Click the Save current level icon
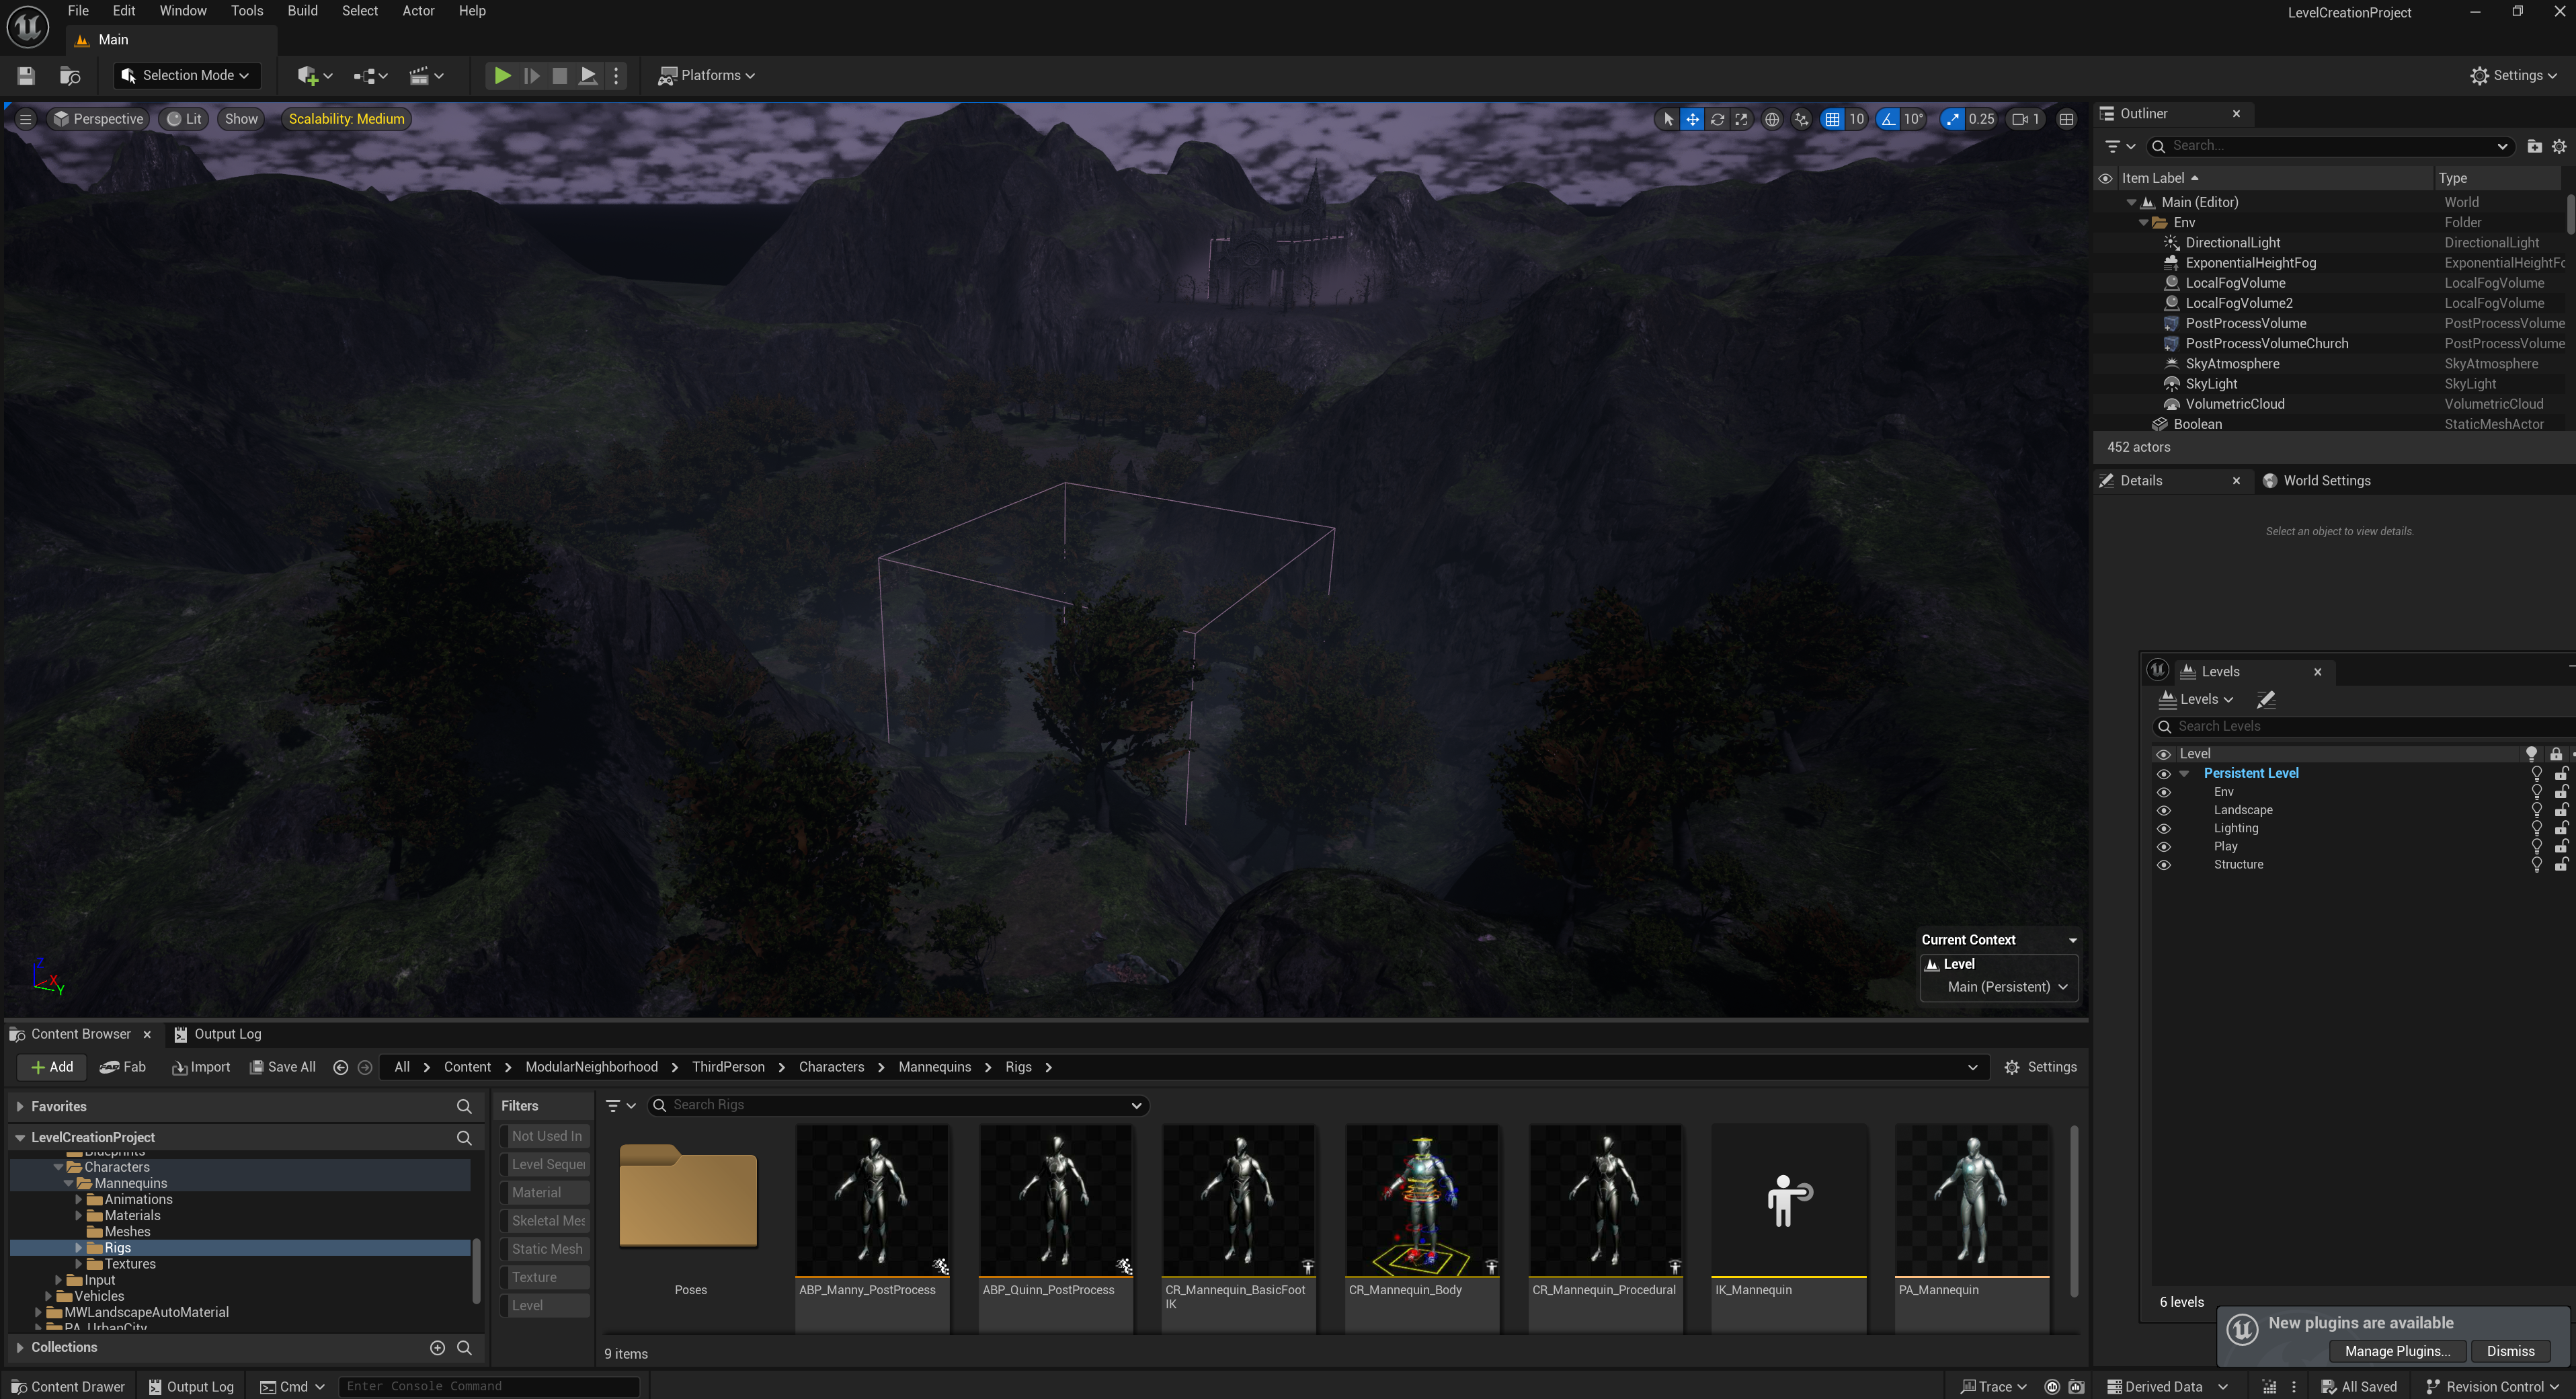Screen dimensions: 2576x1399 26,75
